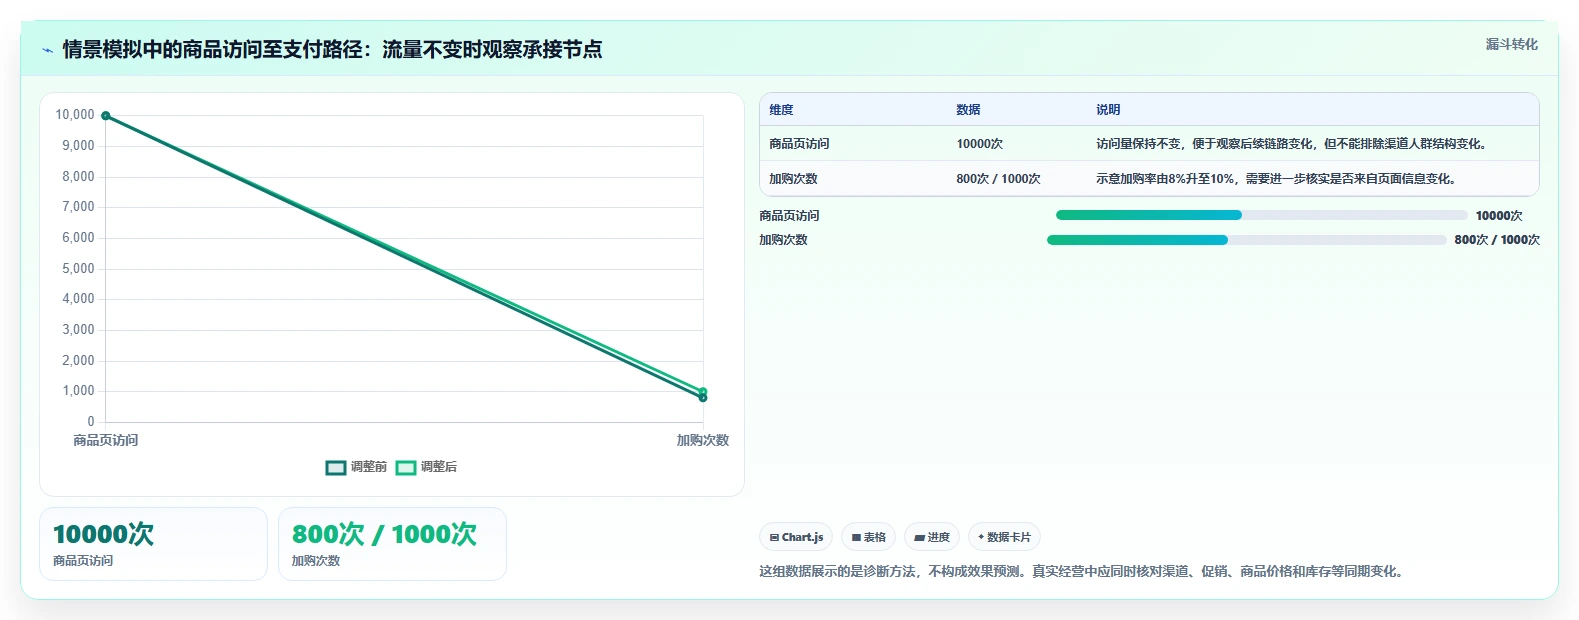
Task: Click the 10000次 value beside the progress bar
Action: (1499, 216)
